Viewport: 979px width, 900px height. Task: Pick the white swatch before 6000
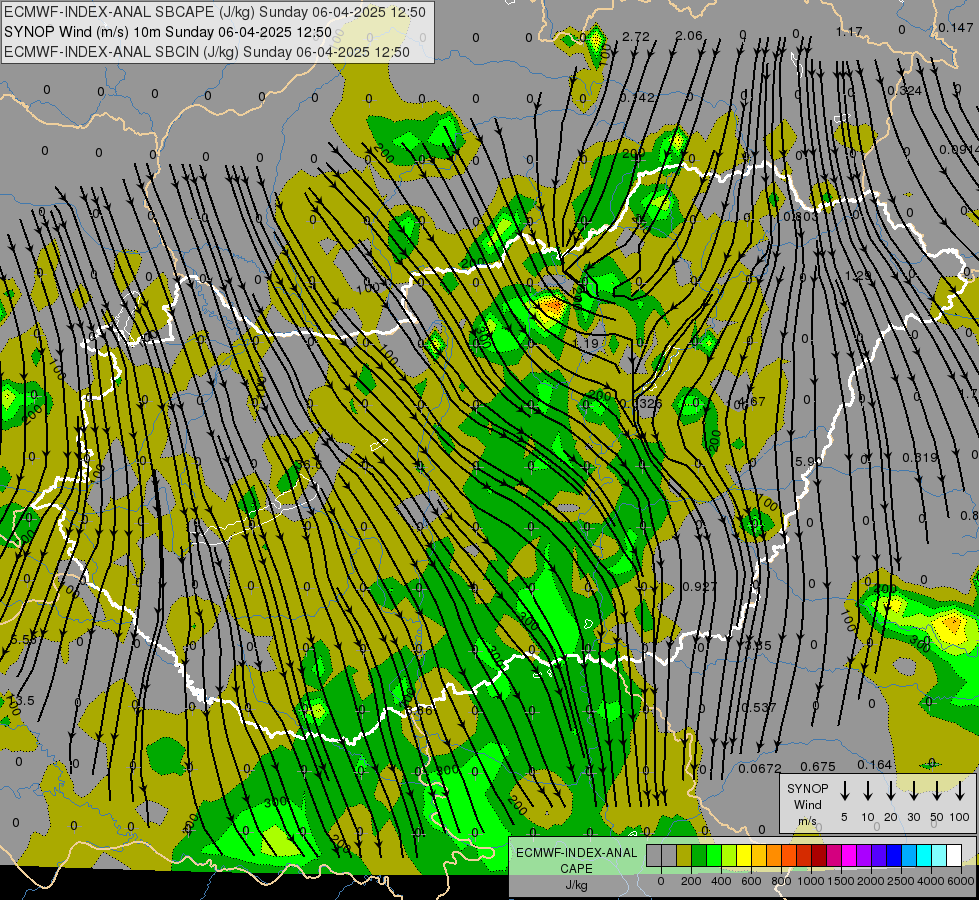[x=955, y=855]
